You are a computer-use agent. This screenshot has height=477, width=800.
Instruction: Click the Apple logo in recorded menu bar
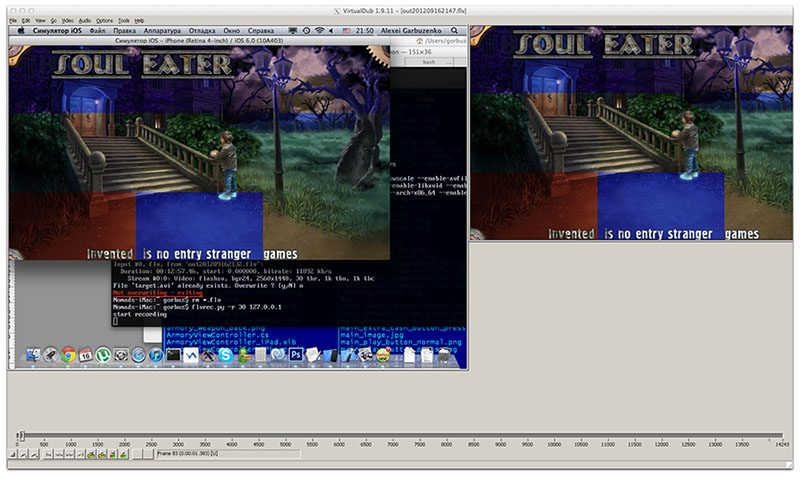point(21,31)
